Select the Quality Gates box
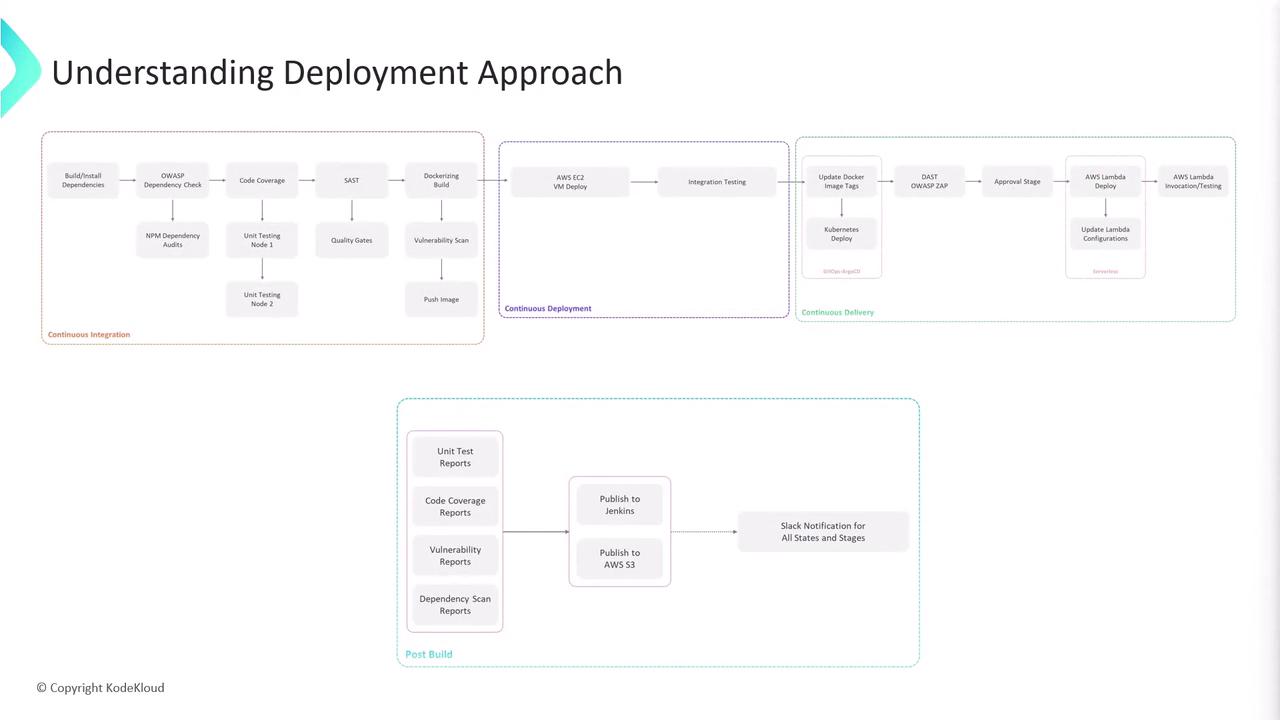1280x720 pixels. coord(351,240)
